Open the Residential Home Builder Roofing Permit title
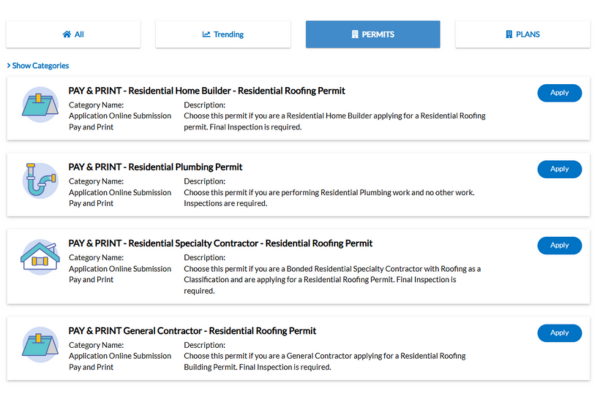The height and width of the screenshot is (400, 600). coord(206,91)
